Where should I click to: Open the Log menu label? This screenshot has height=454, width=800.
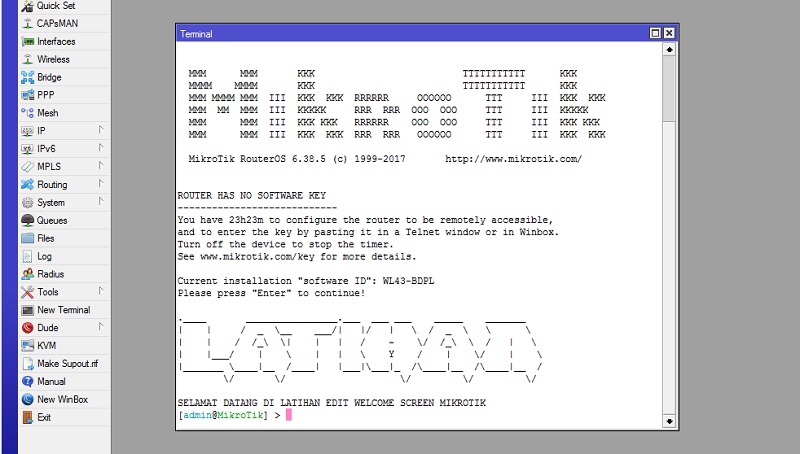[44, 257]
